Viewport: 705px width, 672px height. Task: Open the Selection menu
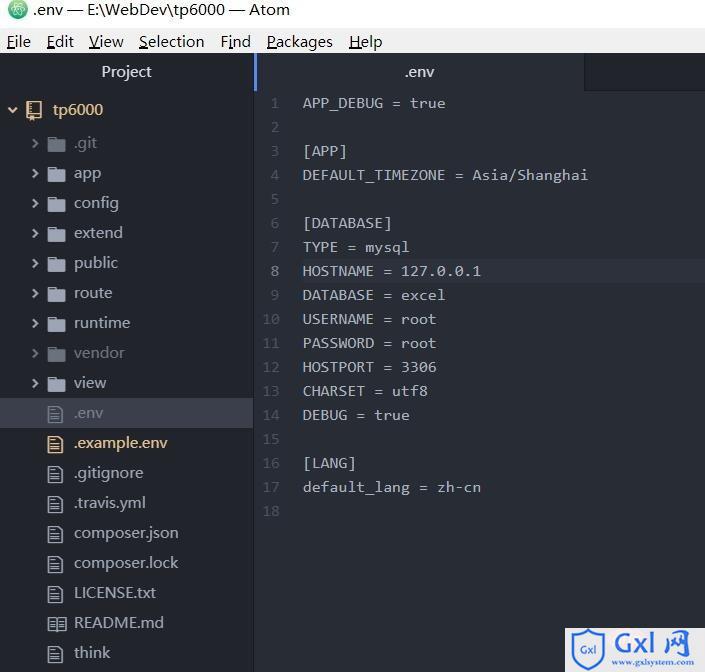pyautogui.click(x=171, y=41)
